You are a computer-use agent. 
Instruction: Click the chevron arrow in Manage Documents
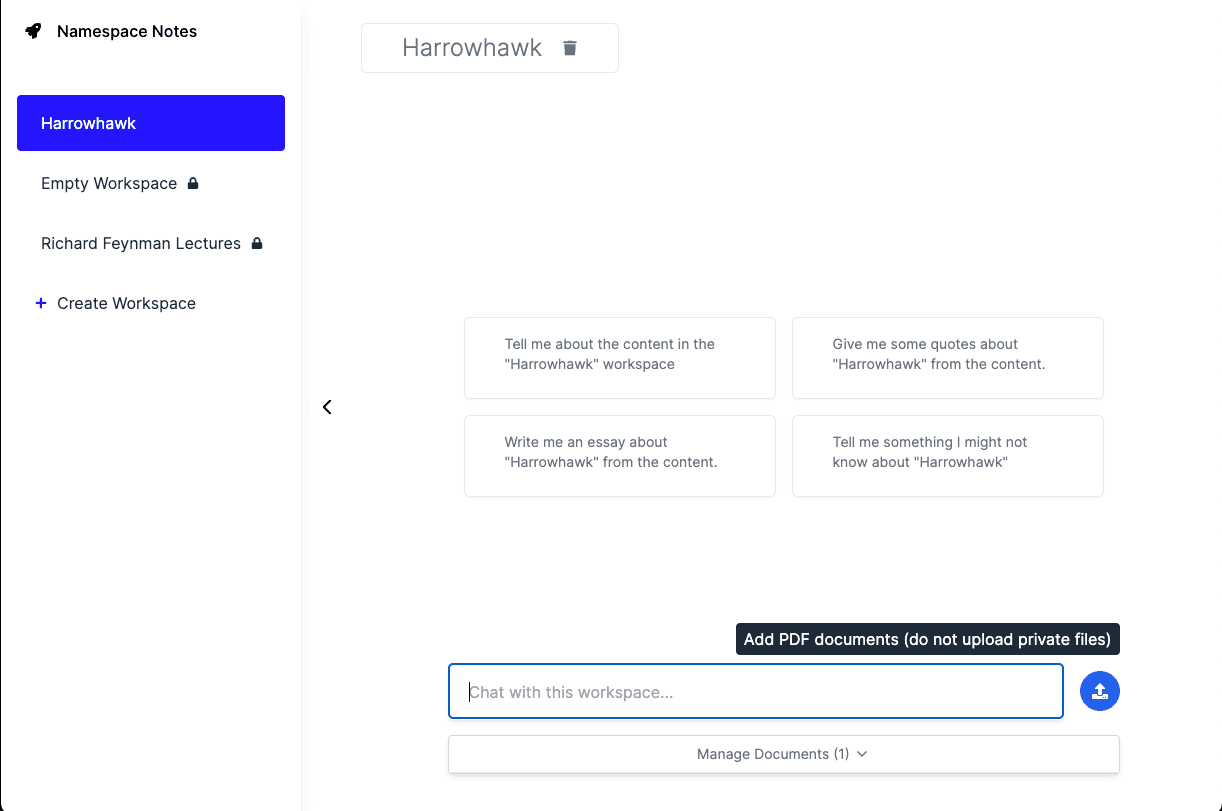coord(862,754)
